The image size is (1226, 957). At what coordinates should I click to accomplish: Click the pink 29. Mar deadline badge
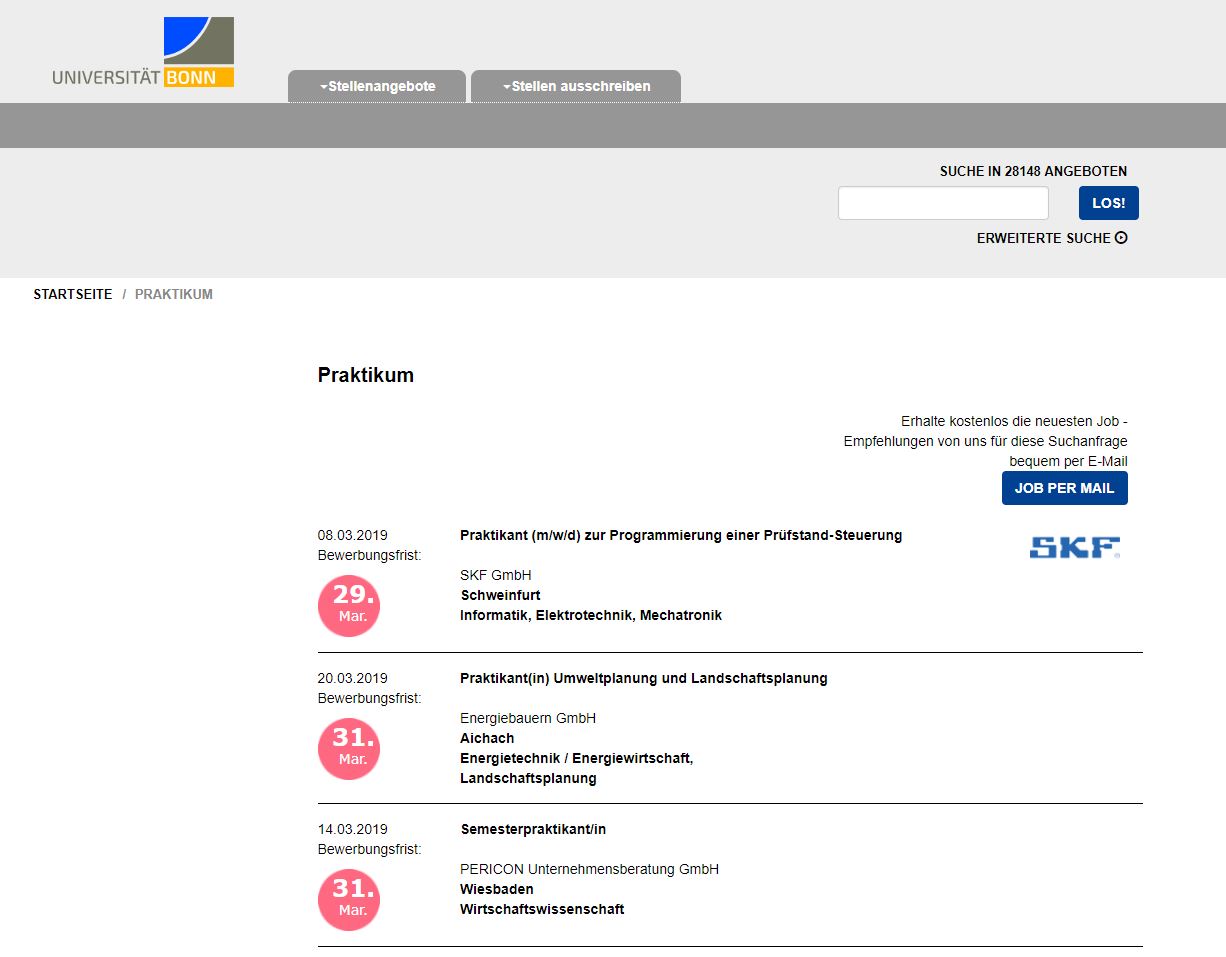click(x=348, y=606)
